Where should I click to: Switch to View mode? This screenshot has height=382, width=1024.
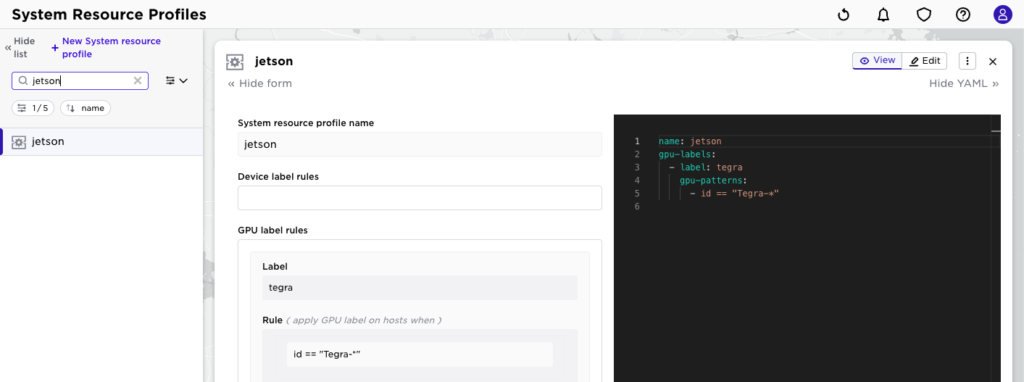point(877,61)
